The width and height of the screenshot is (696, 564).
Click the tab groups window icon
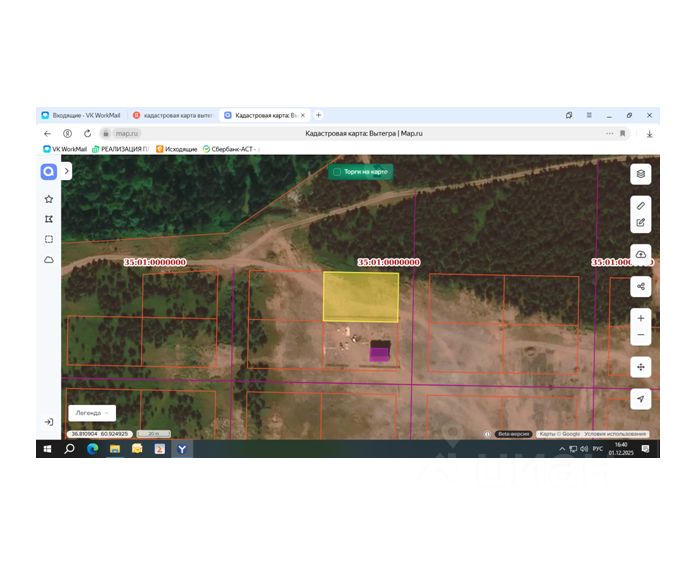tap(569, 115)
